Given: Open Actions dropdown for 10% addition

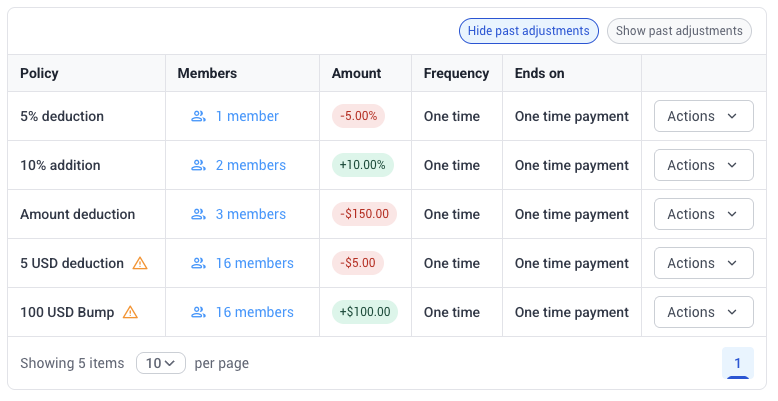Looking at the screenshot, I should point(704,165).
